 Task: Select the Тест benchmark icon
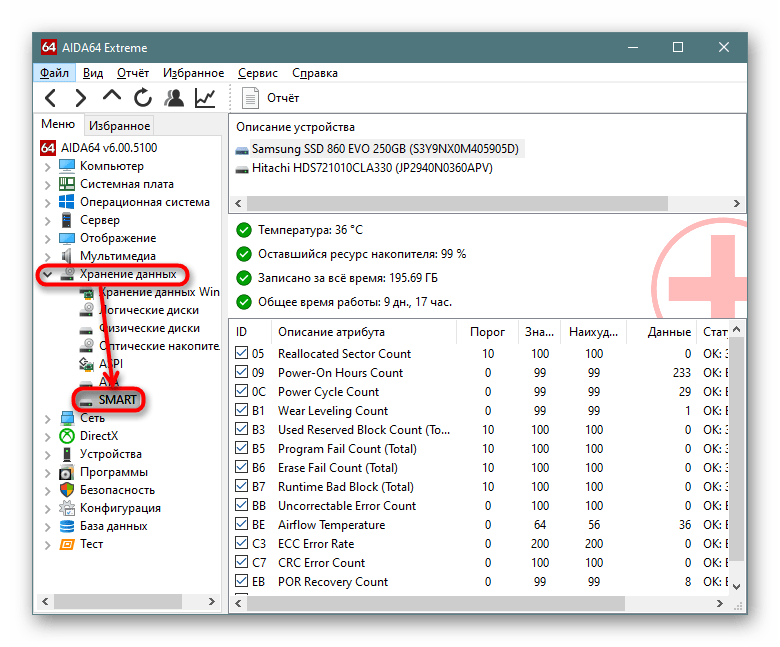67,544
